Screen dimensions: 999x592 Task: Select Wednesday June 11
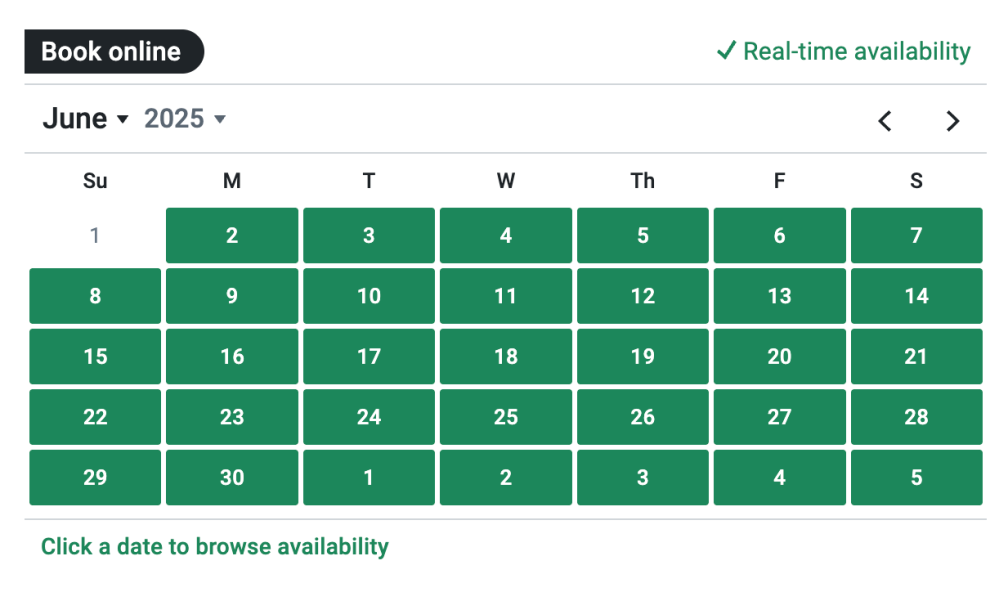point(506,296)
